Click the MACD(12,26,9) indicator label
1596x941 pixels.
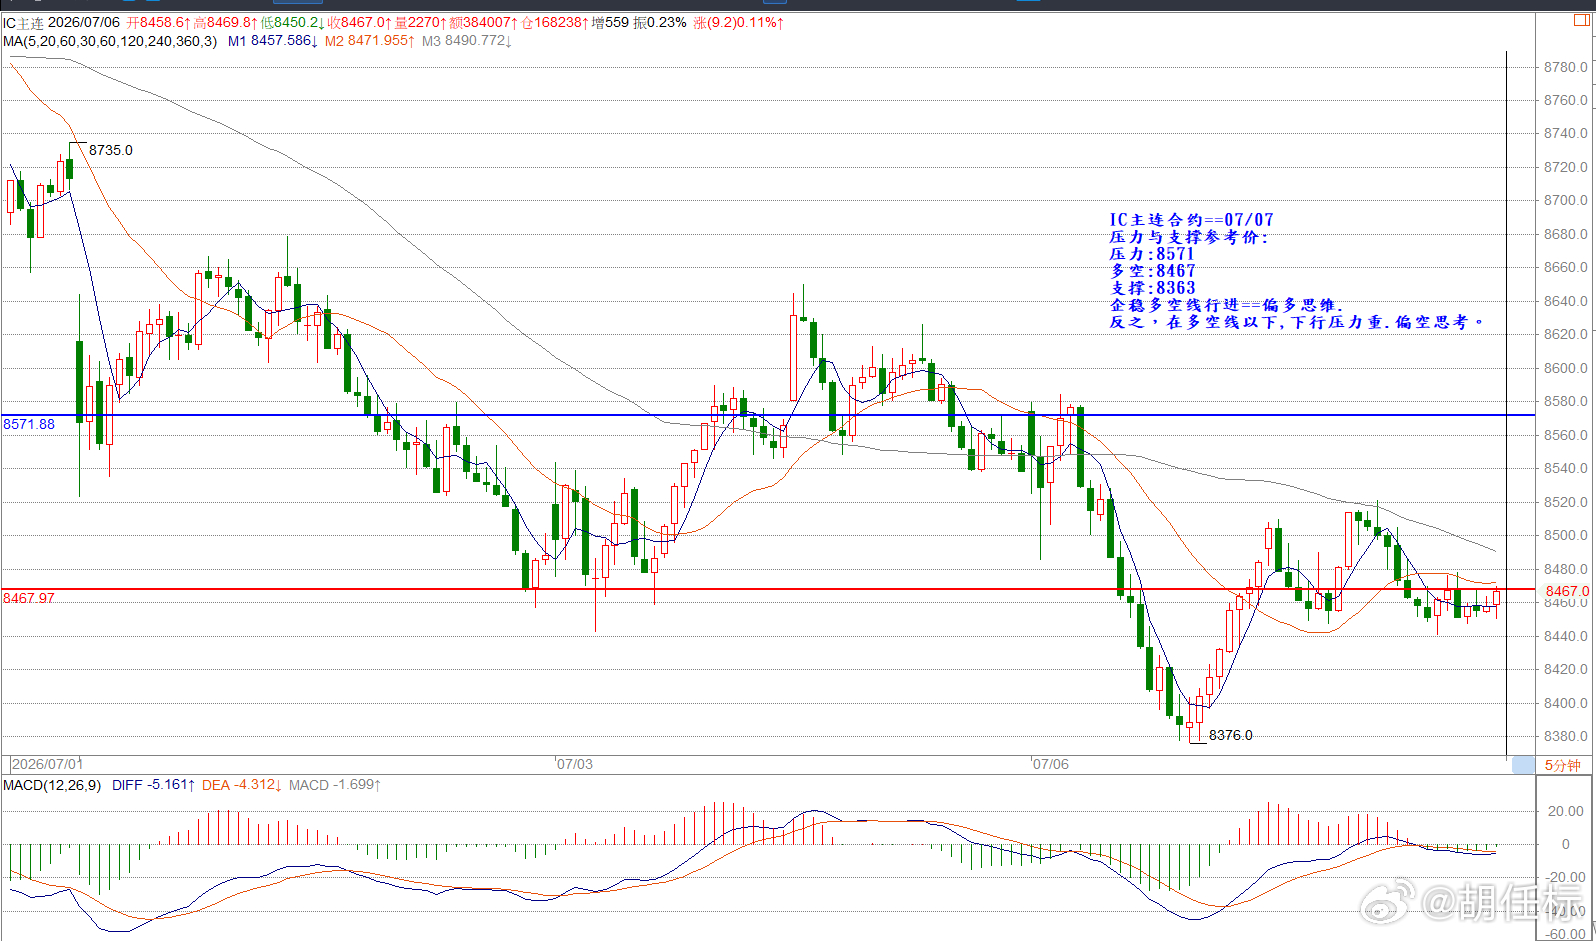(x=52, y=785)
